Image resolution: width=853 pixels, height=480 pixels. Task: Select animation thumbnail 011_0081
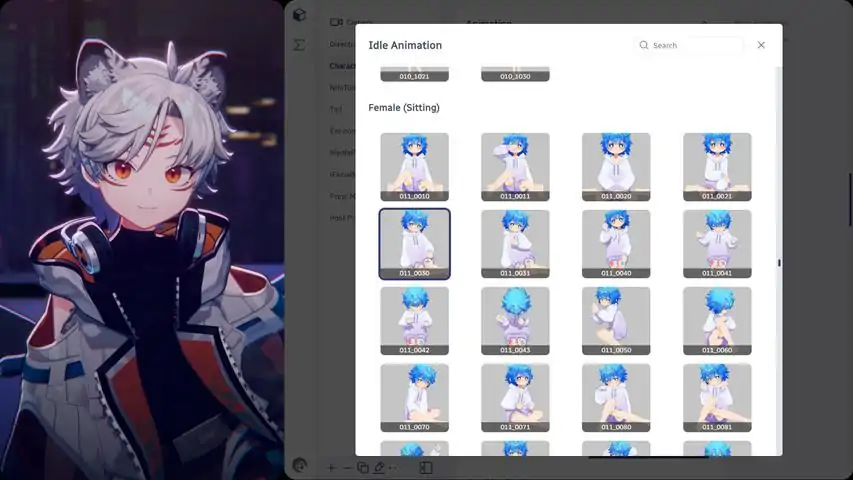717,398
